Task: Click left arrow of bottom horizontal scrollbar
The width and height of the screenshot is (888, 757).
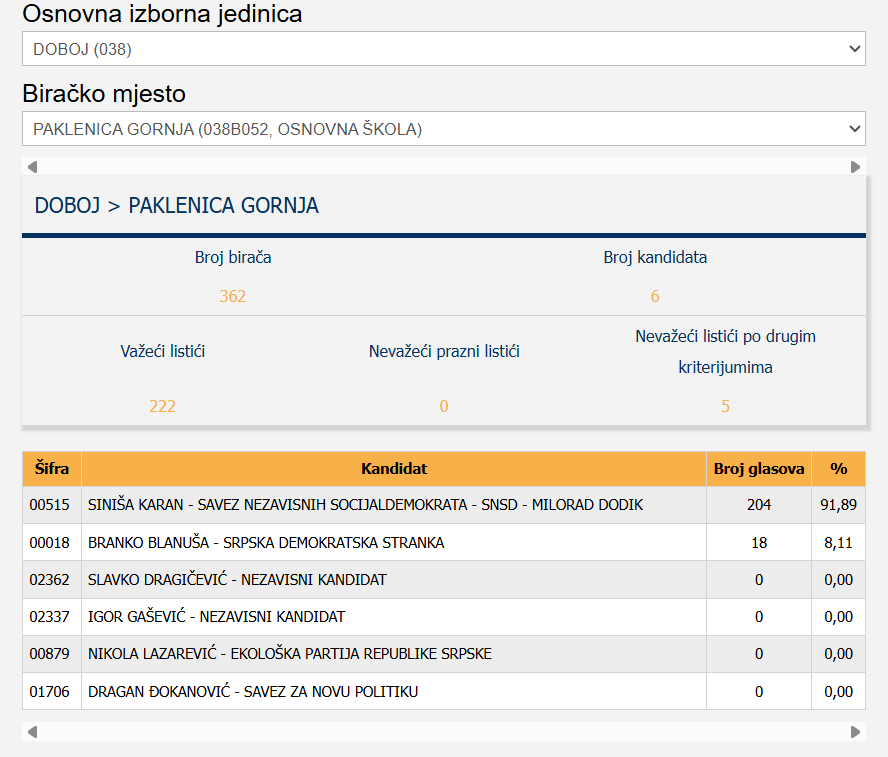Action: (32, 732)
